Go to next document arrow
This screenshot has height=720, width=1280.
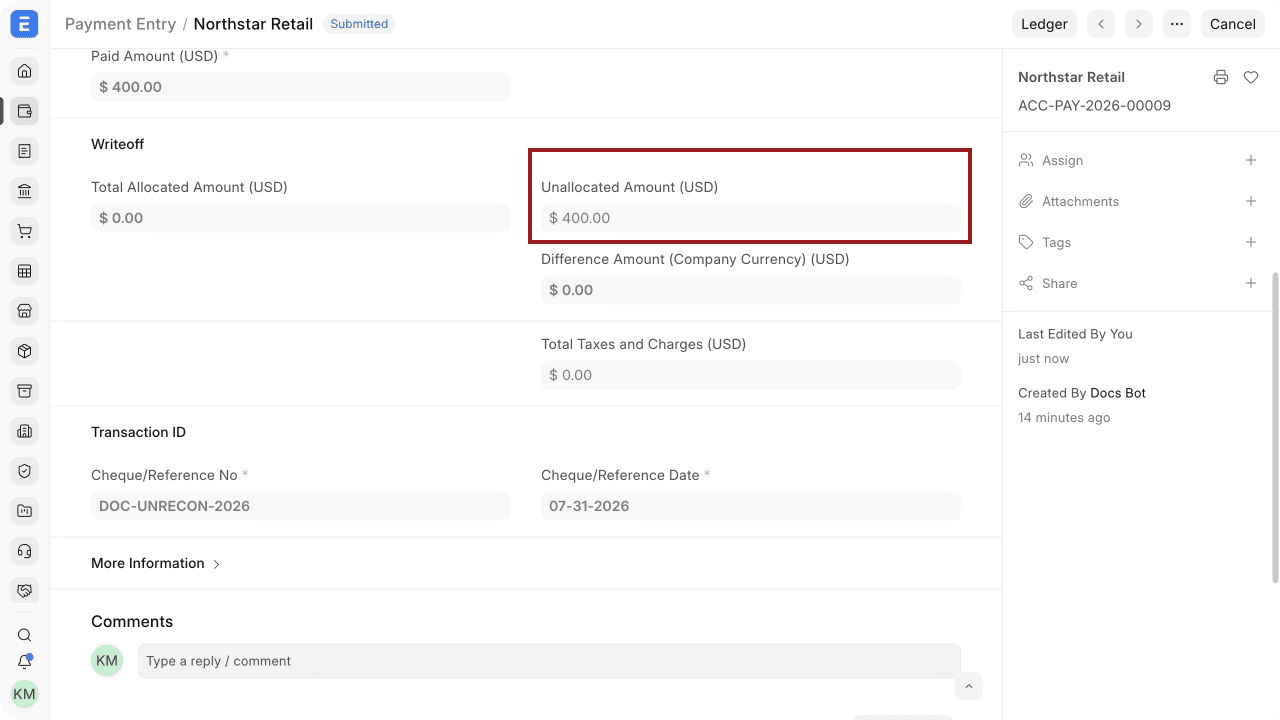(1139, 24)
